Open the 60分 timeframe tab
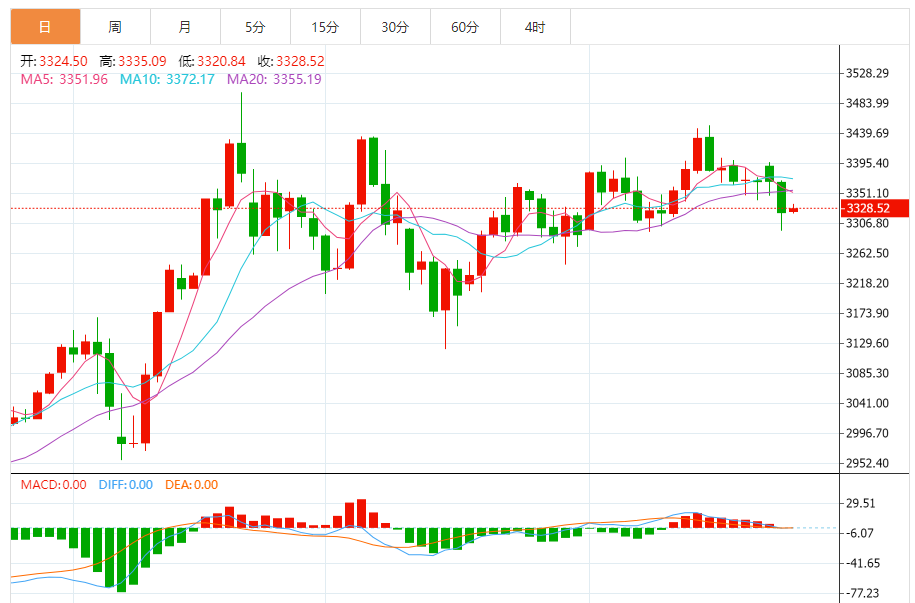This screenshot has height=603, width=915. (466, 27)
